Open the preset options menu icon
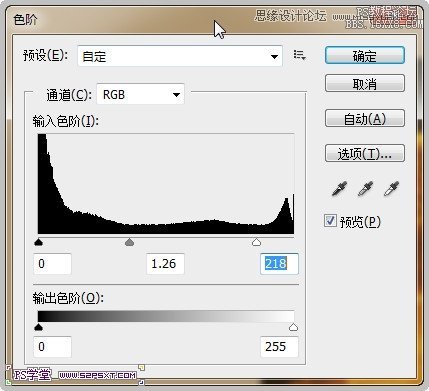 click(x=299, y=55)
